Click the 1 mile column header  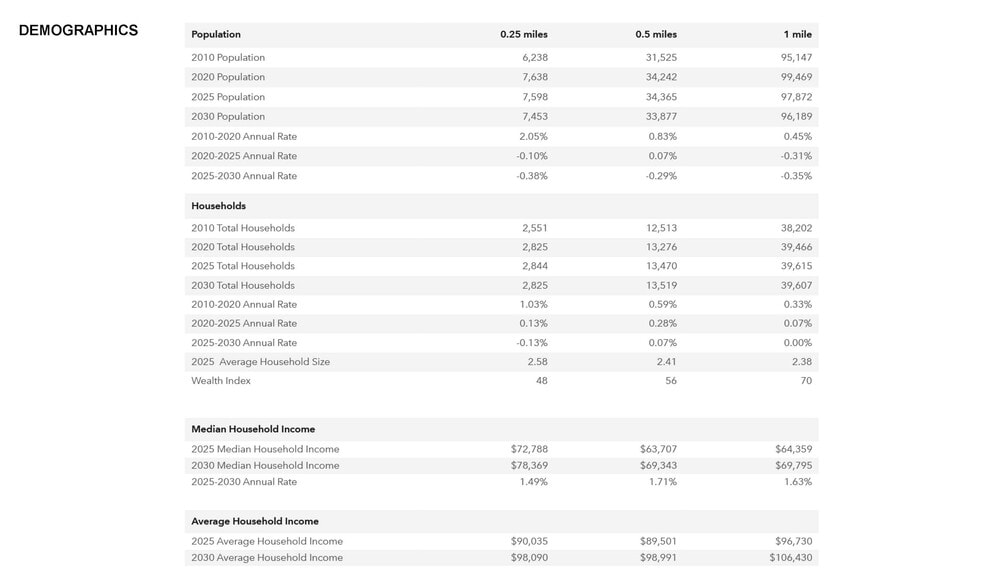point(798,35)
